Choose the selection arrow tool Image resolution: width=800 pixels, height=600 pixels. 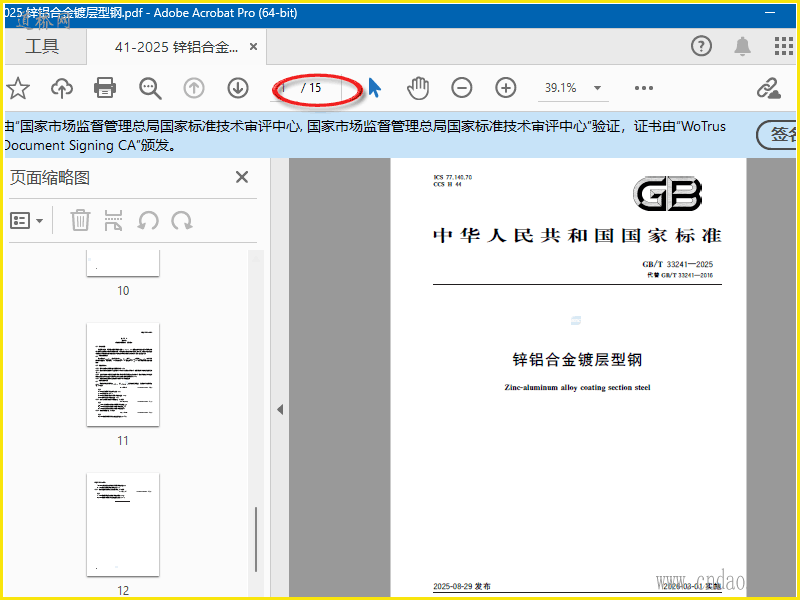tap(374, 88)
